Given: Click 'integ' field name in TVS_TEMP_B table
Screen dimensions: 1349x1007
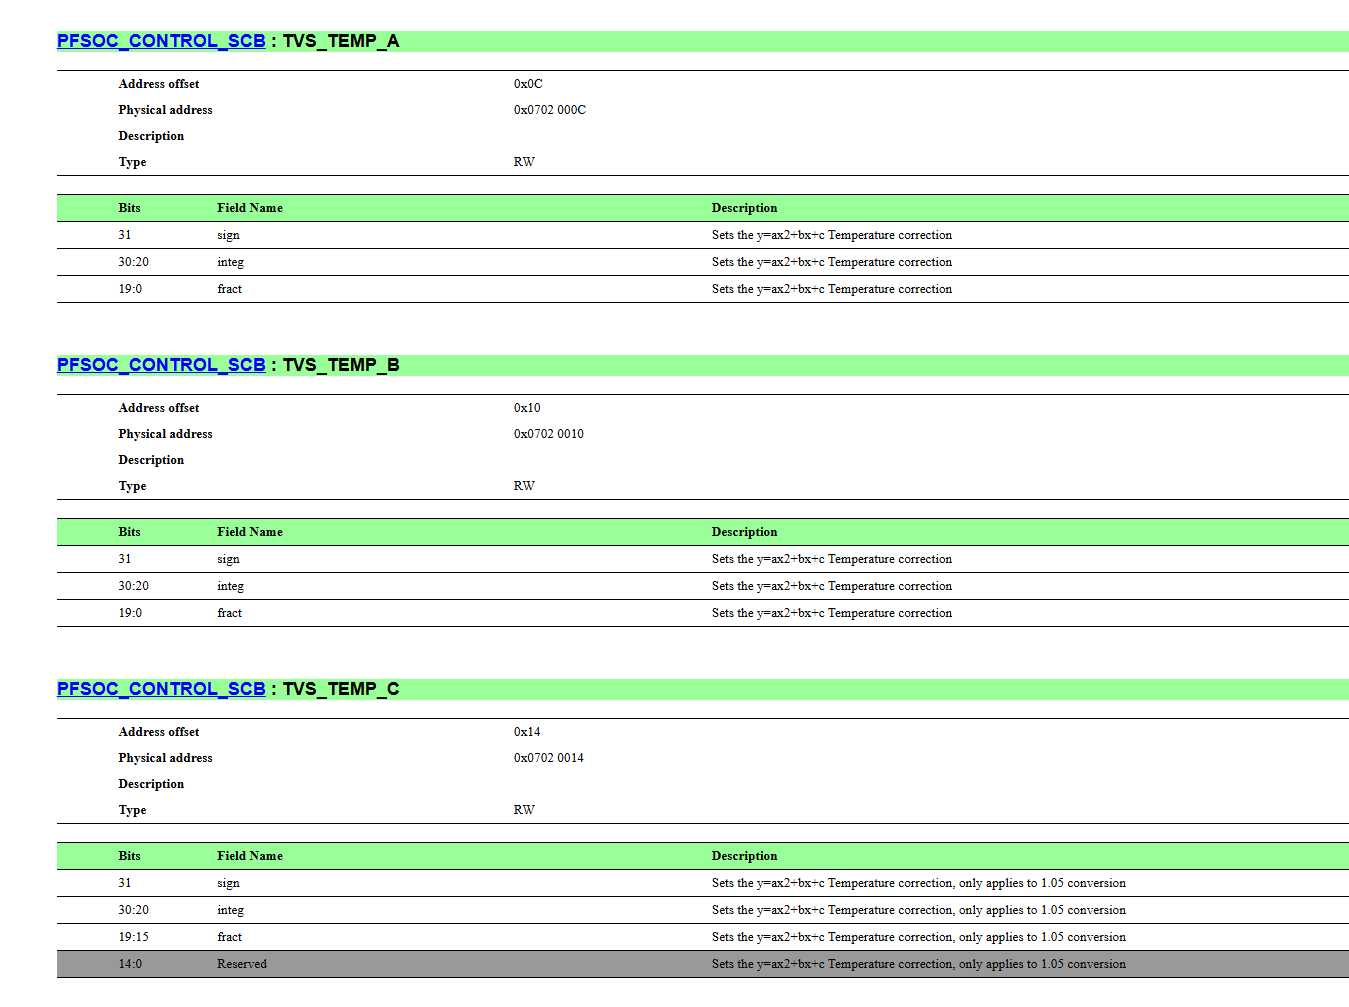Looking at the screenshot, I should tap(230, 587).
